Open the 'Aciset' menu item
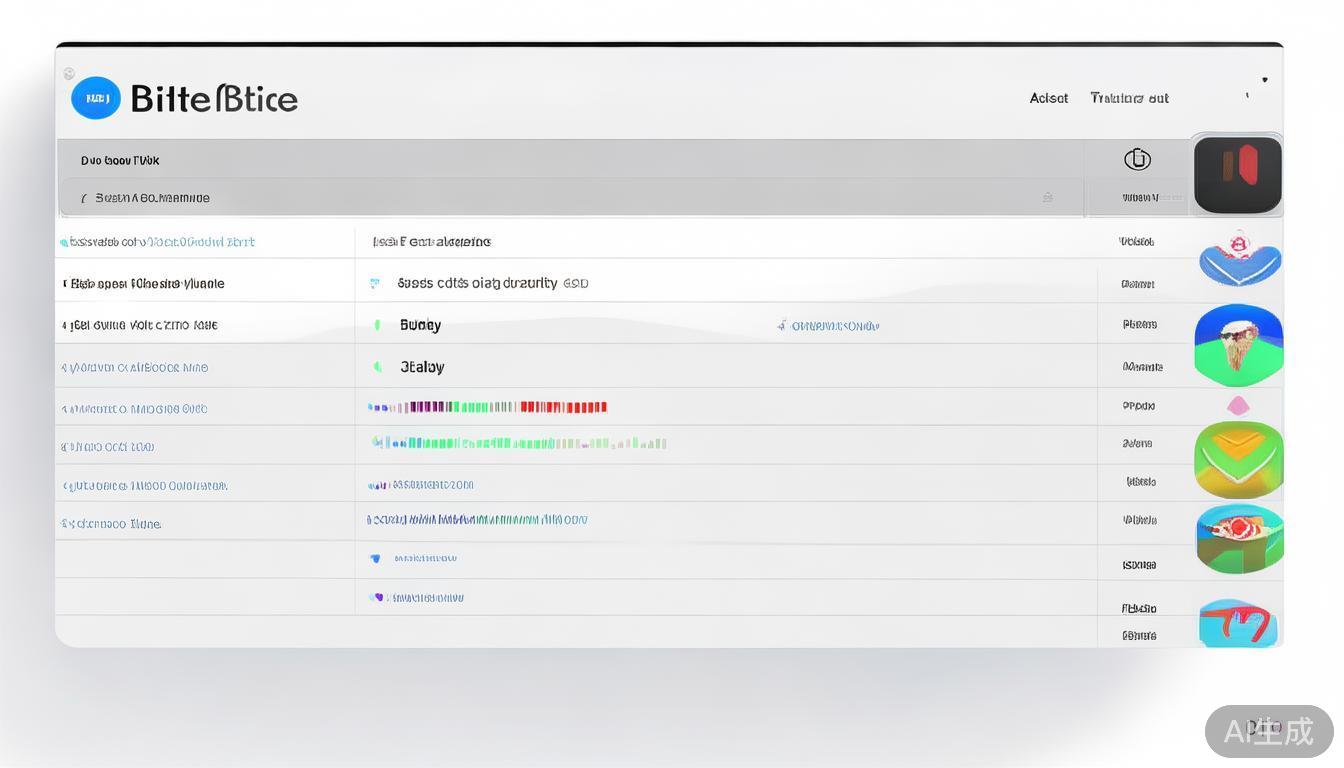 click(x=1049, y=98)
